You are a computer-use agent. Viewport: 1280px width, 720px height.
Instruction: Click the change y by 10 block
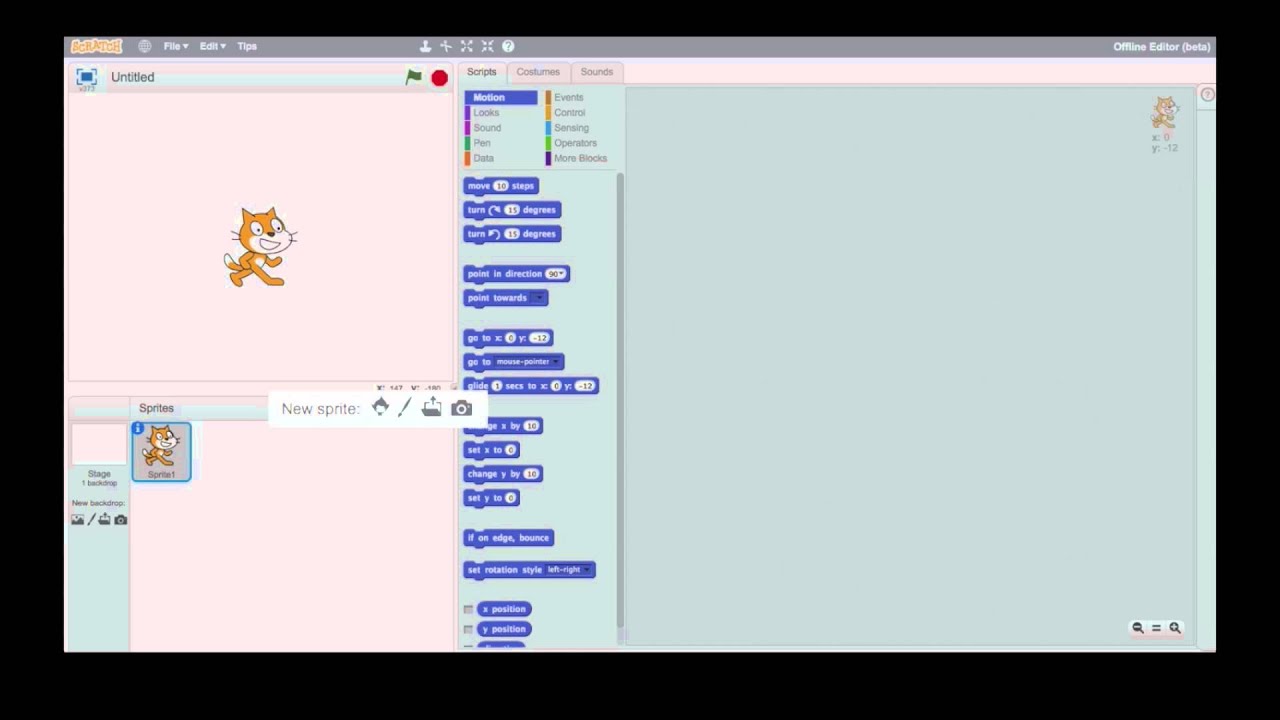pos(502,474)
